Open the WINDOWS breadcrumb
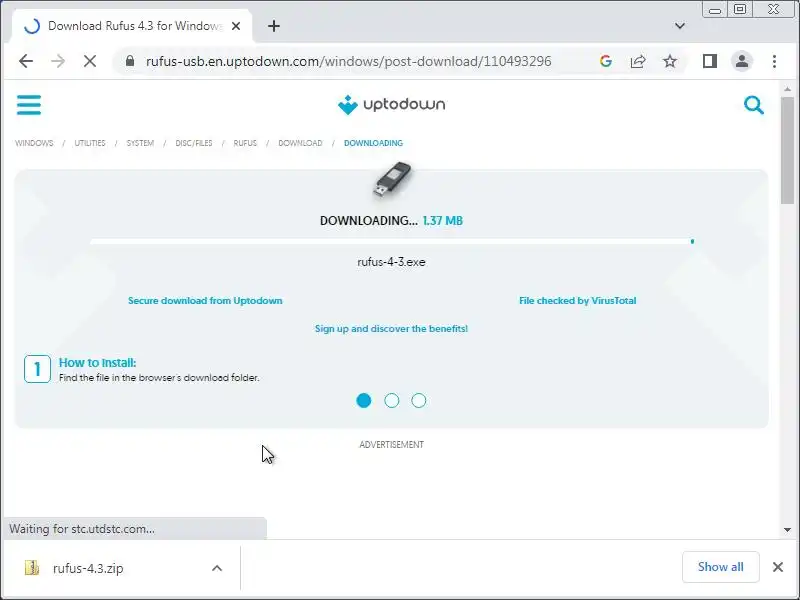Screen dimensions: 800x600 click(x=34, y=143)
